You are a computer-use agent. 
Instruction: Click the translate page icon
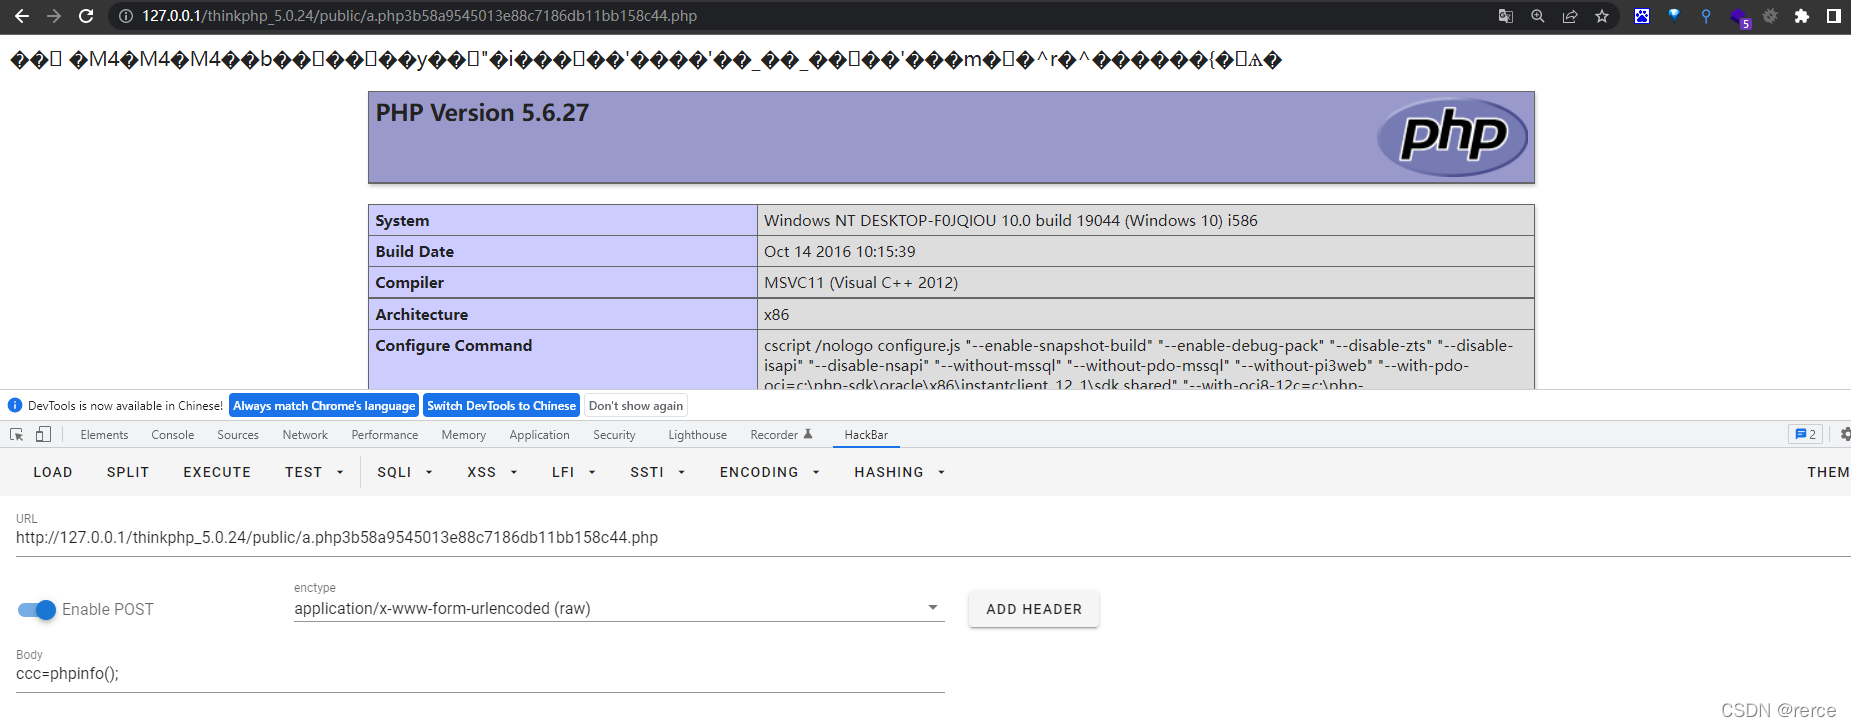(1506, 16)
